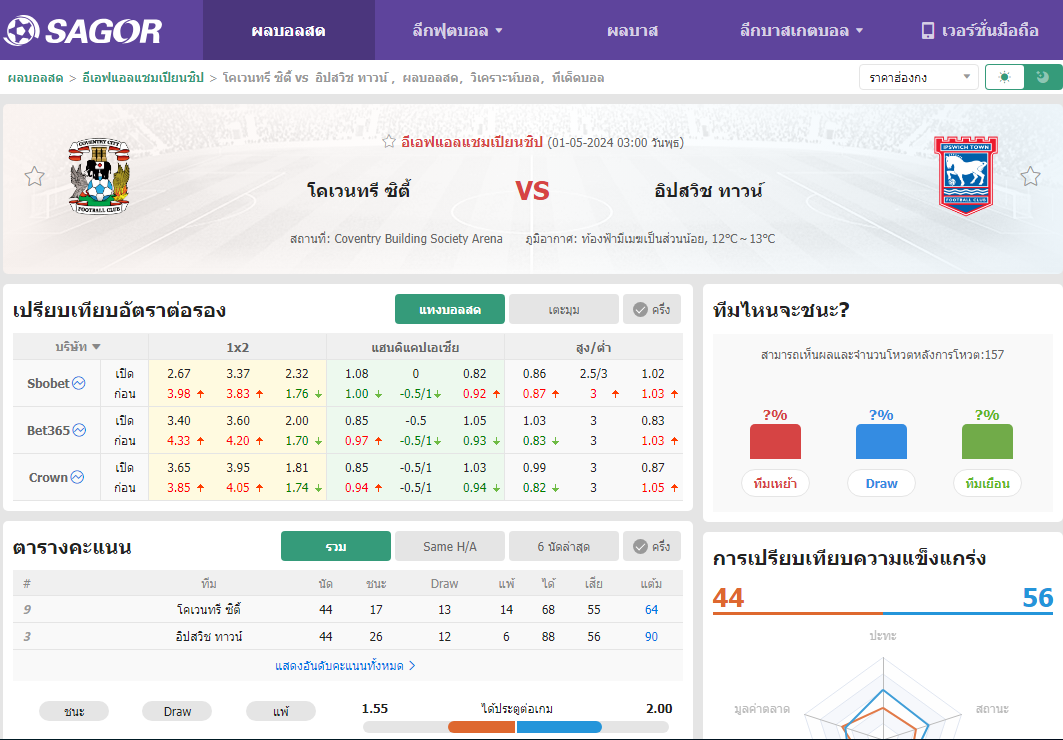Click Coventry points value 64
The width and height of the screenshot is (1063, 740).
pos(651,609)
